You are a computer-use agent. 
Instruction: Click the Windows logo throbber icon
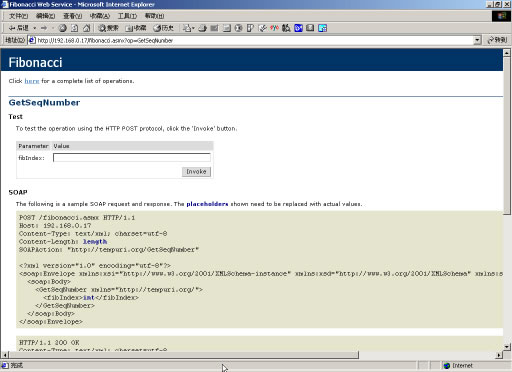pyautogui.click(x=501, y=16)
